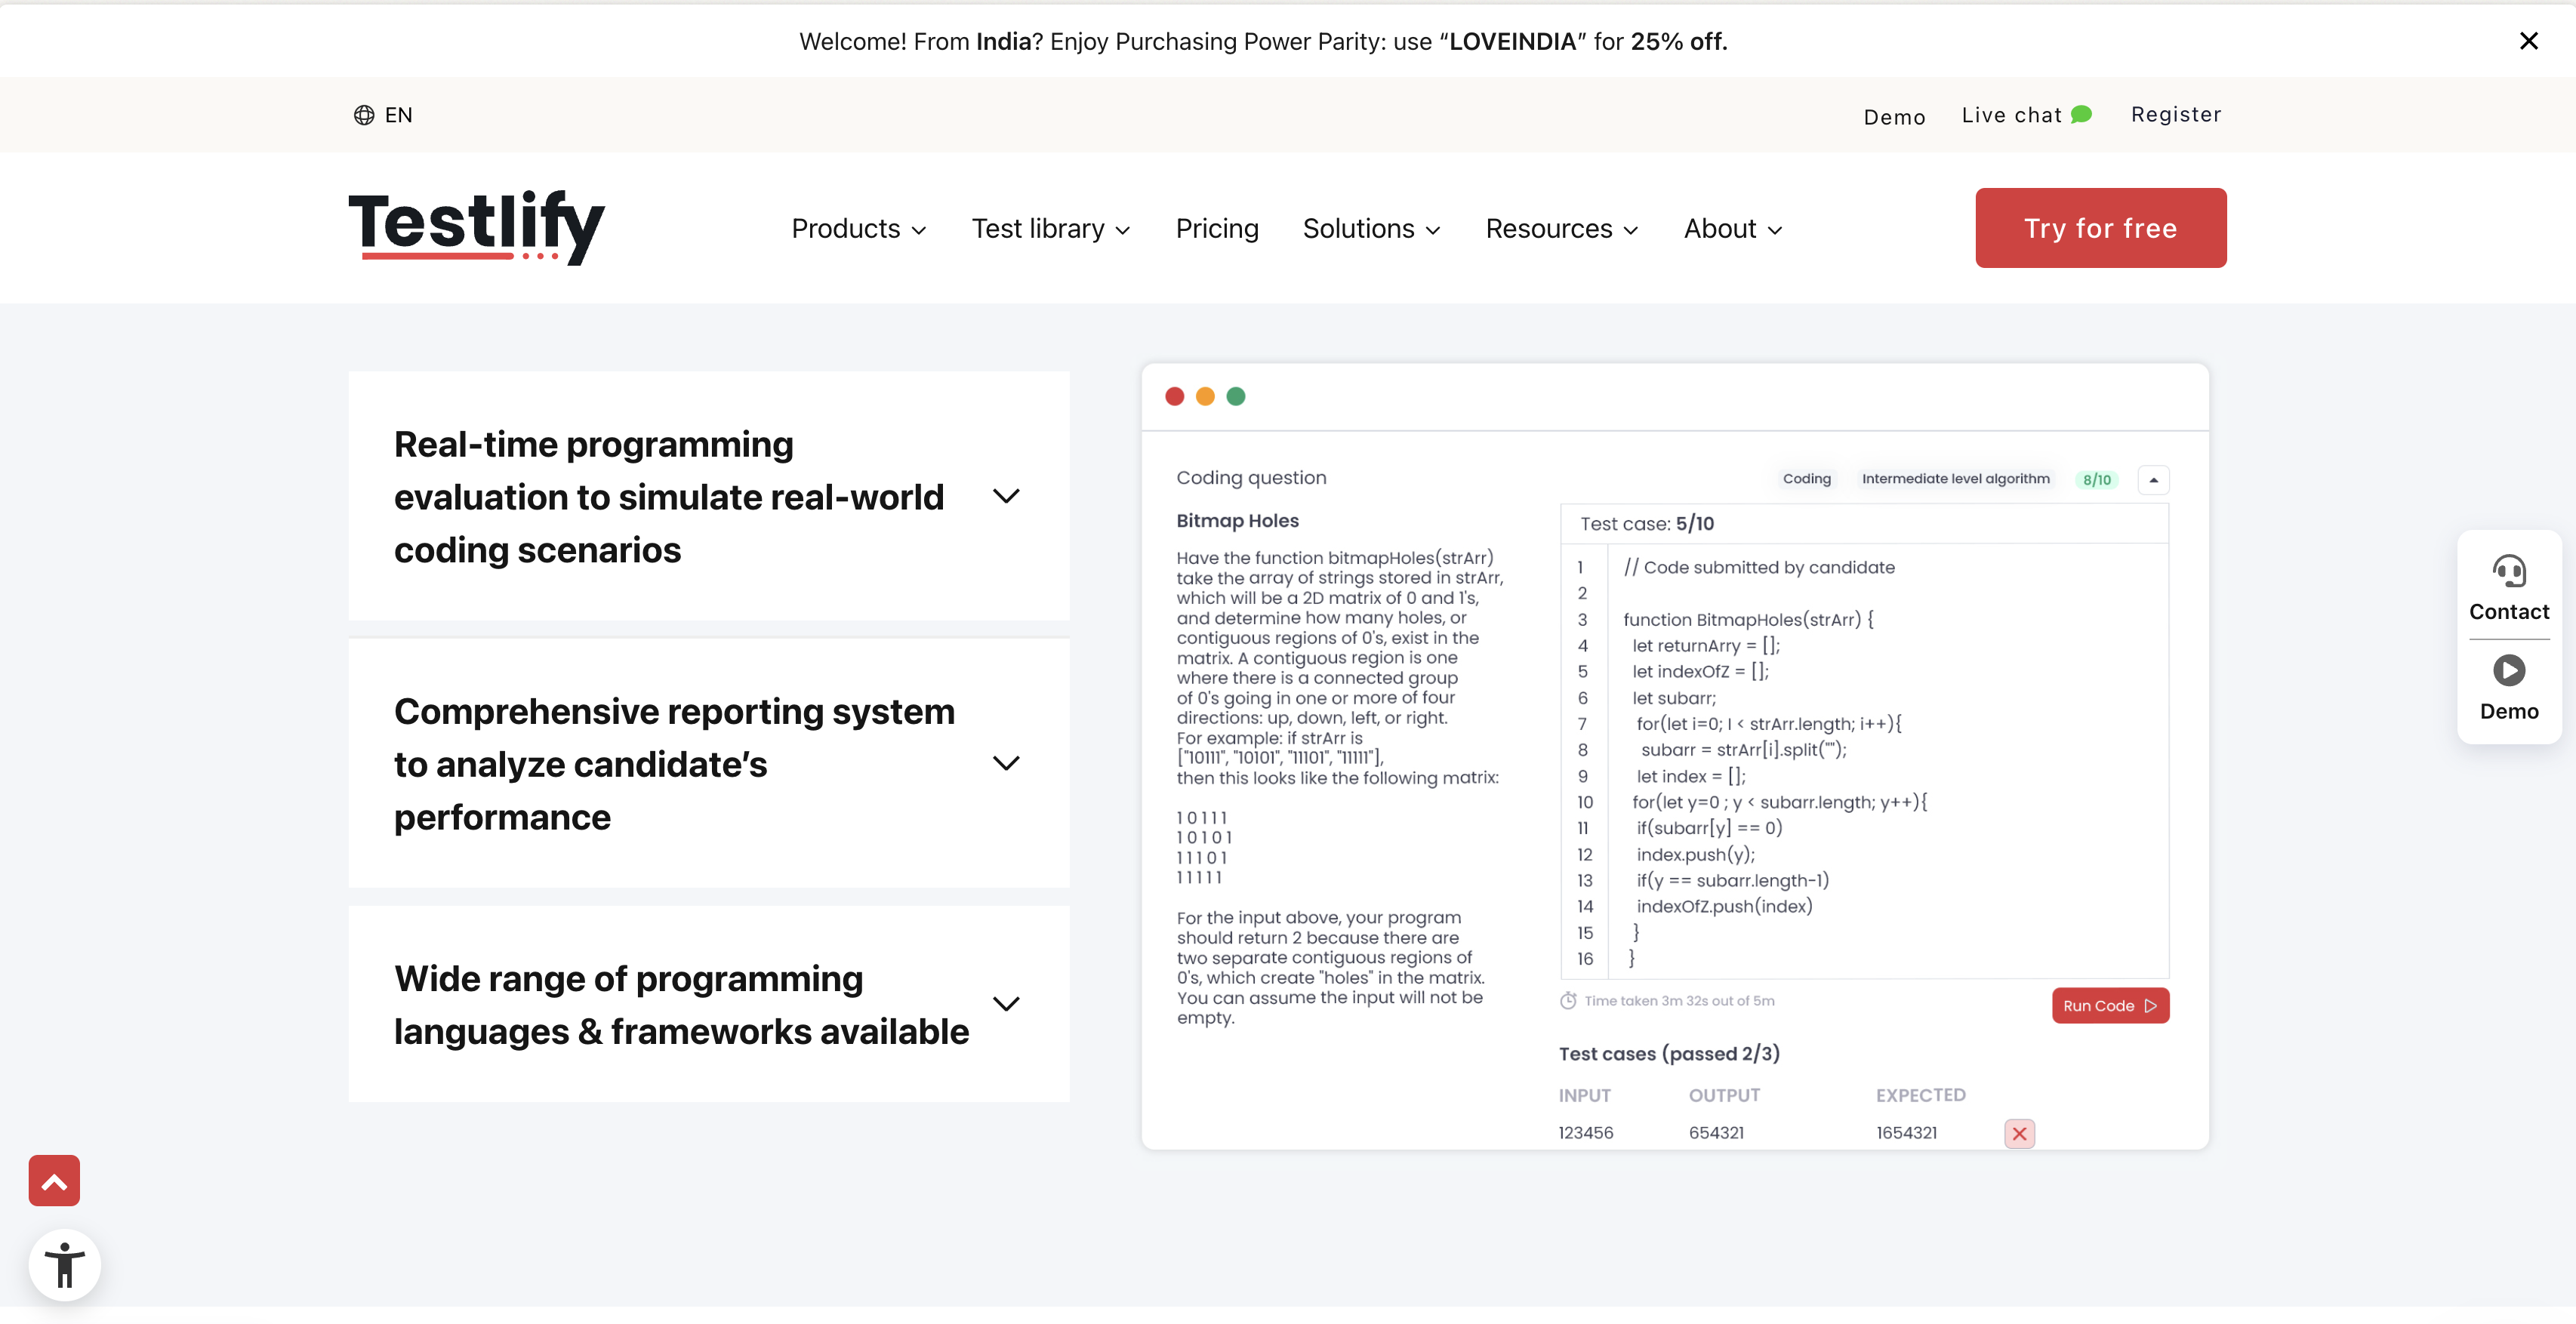This screenshot has height=1324, width=2576.
Task: Click the Testlify logo
Action: pos(478,226)
